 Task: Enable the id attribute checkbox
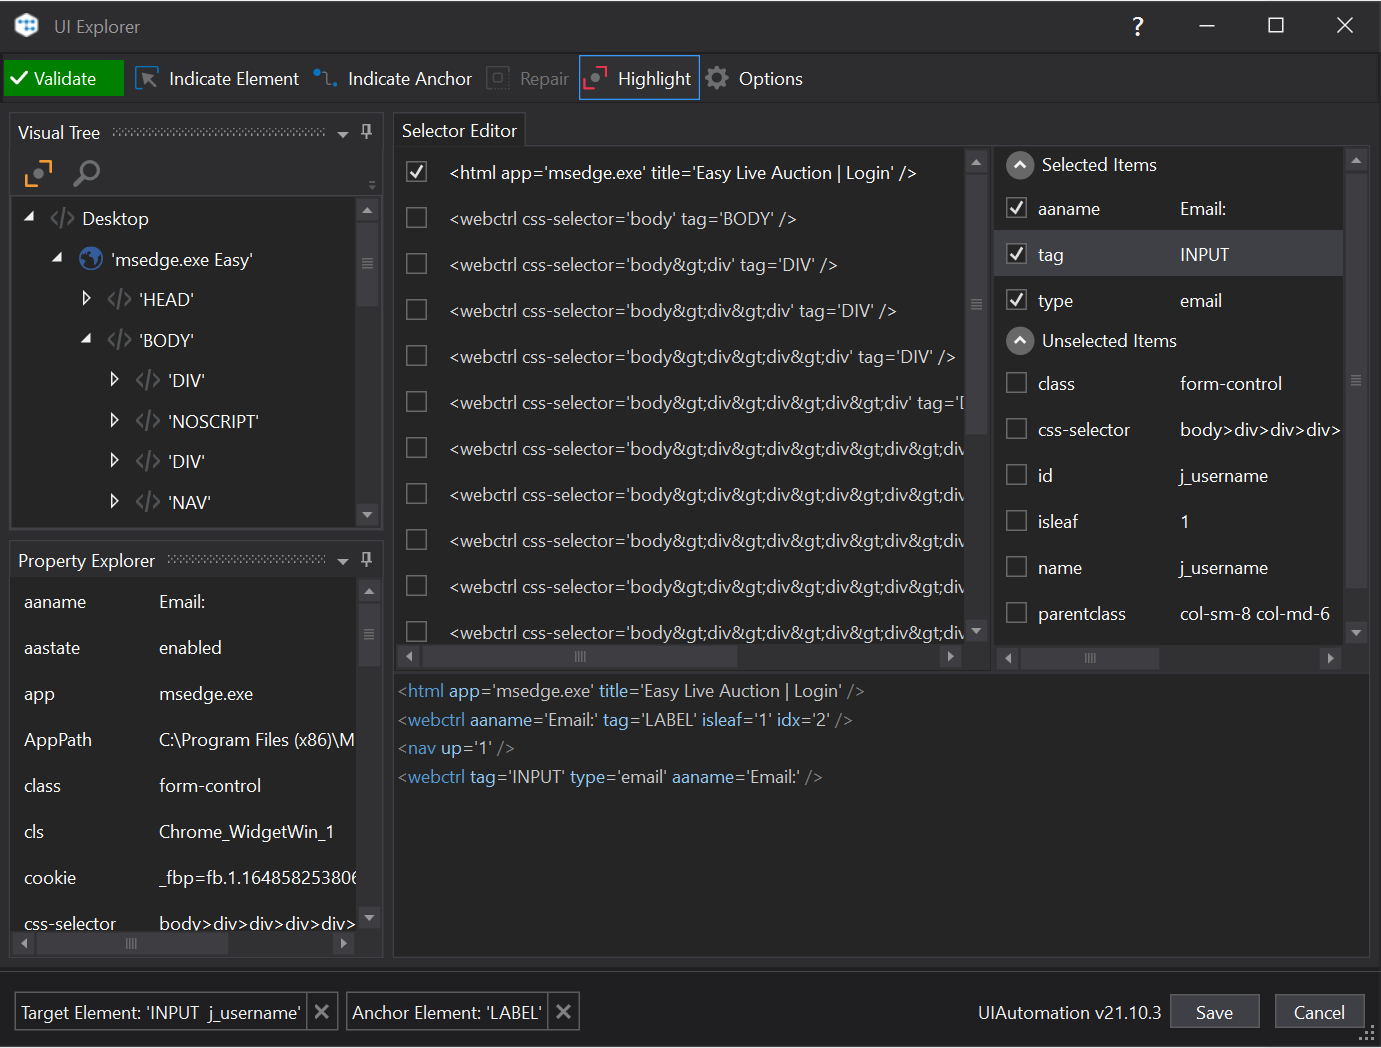click(1016, 475)
